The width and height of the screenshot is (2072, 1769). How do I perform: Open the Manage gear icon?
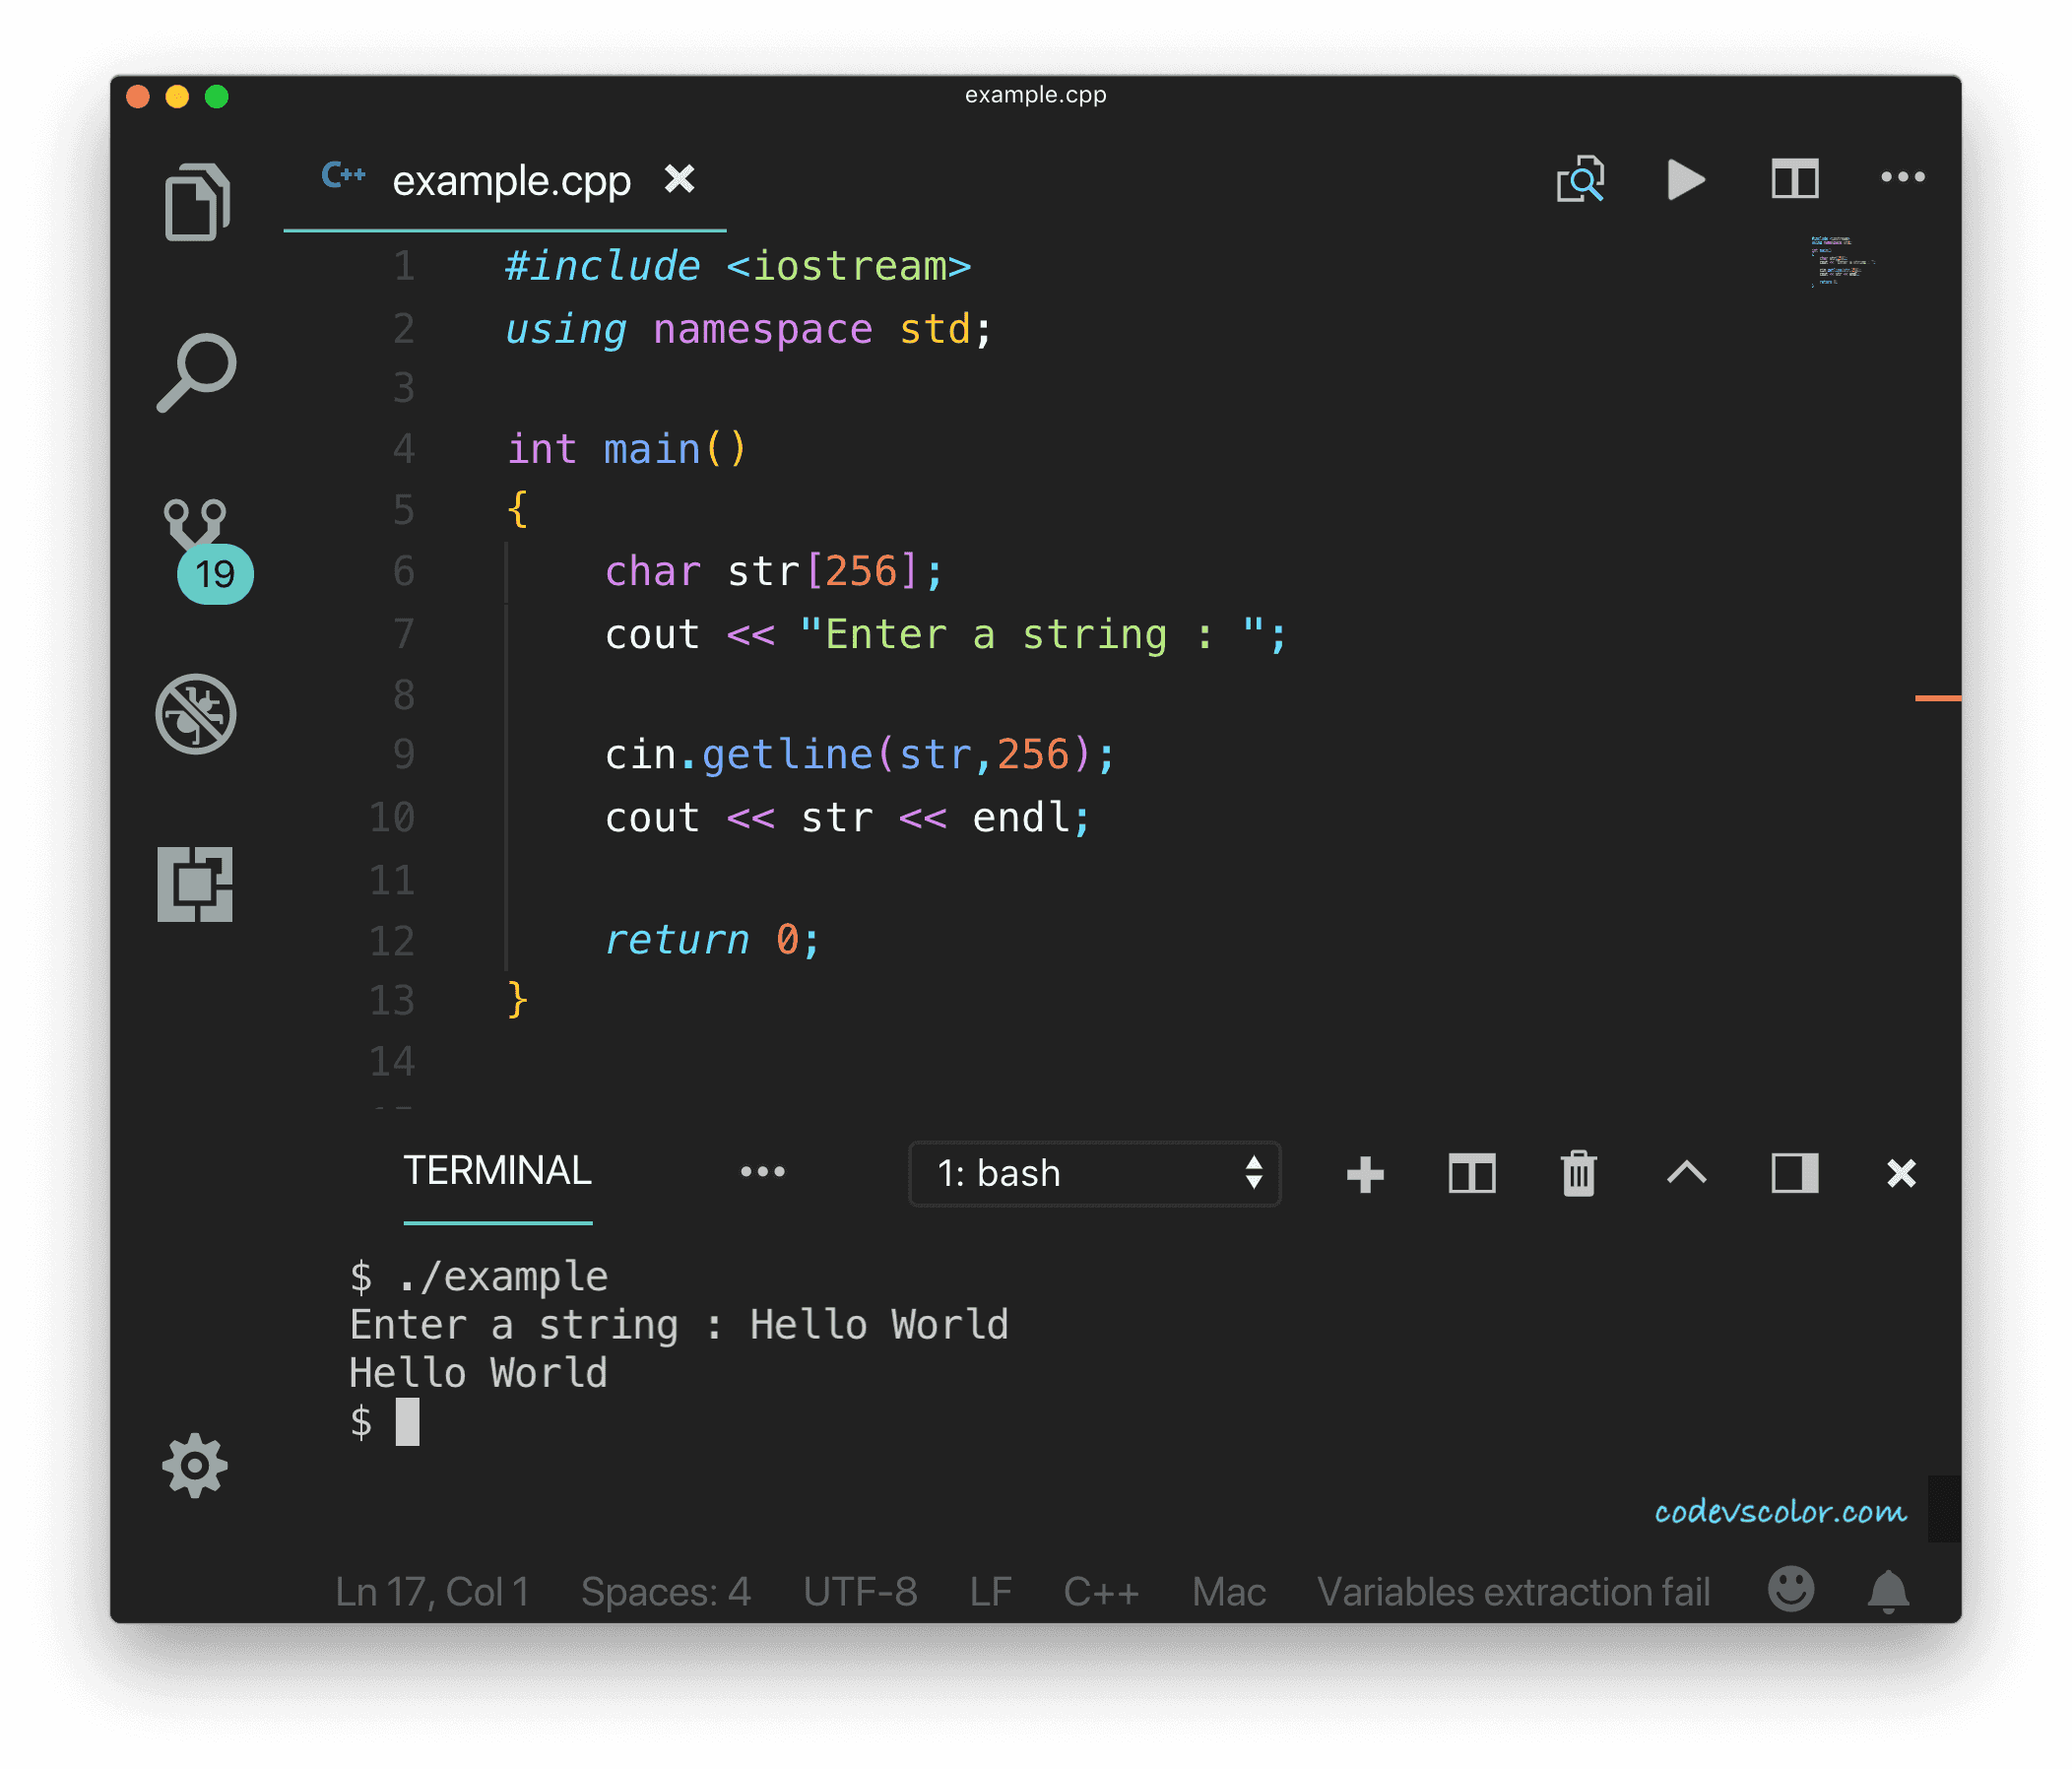tap(195, 1465)
